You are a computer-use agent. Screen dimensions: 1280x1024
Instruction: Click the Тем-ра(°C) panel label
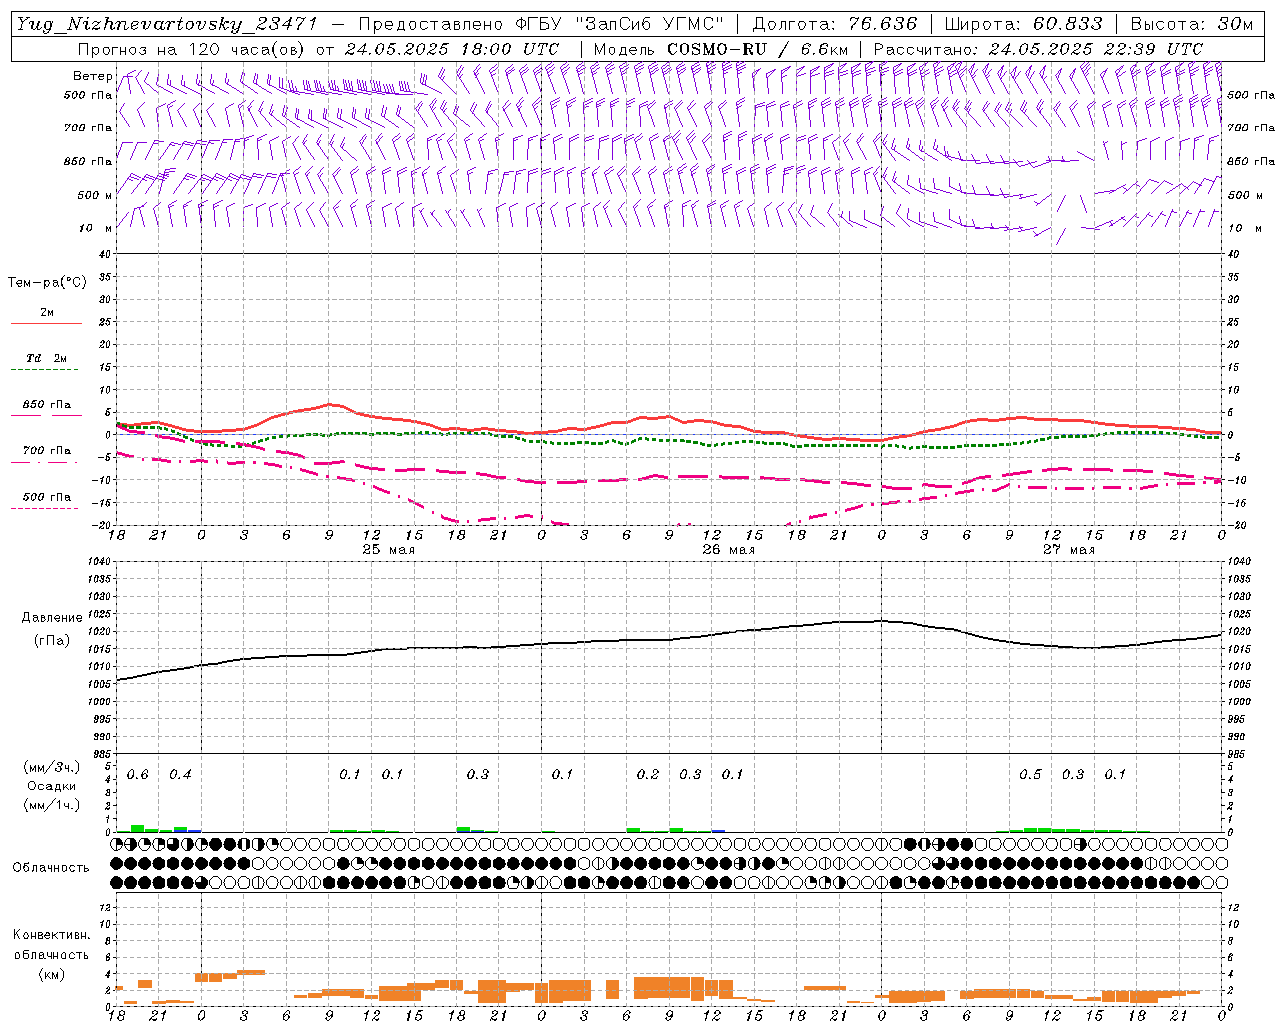click(47, 282)
